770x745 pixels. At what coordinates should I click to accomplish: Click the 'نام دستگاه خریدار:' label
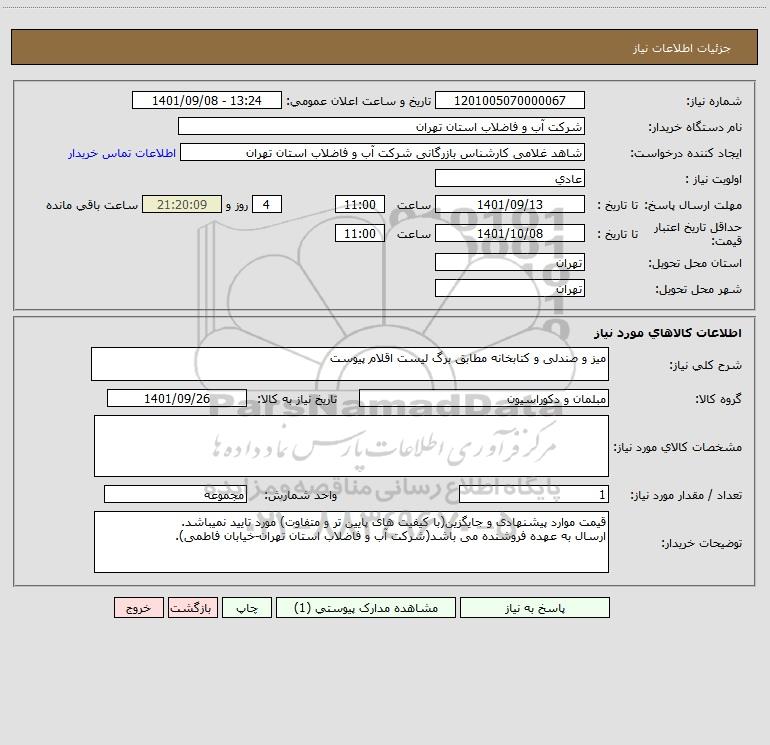pos(695,127)
